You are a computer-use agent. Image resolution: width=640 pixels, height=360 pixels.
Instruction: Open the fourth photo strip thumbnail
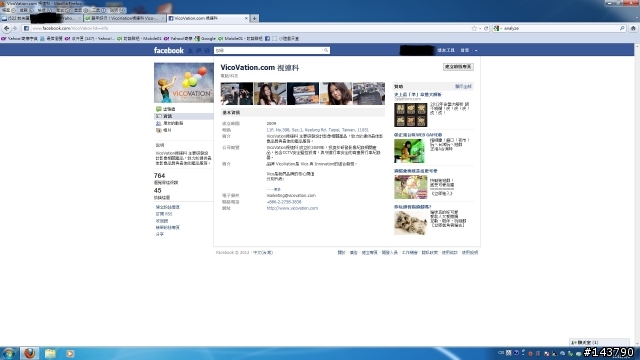[x=336, y=93]
